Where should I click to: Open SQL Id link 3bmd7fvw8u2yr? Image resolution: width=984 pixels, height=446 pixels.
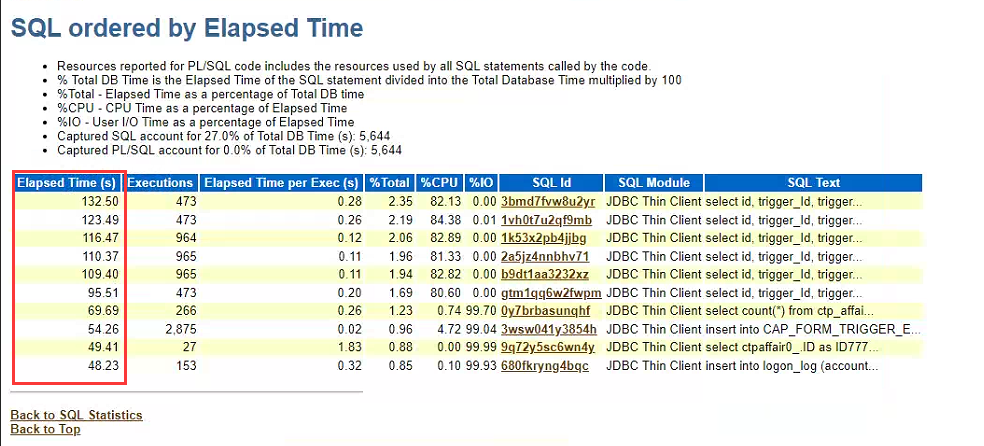point(547,201)
